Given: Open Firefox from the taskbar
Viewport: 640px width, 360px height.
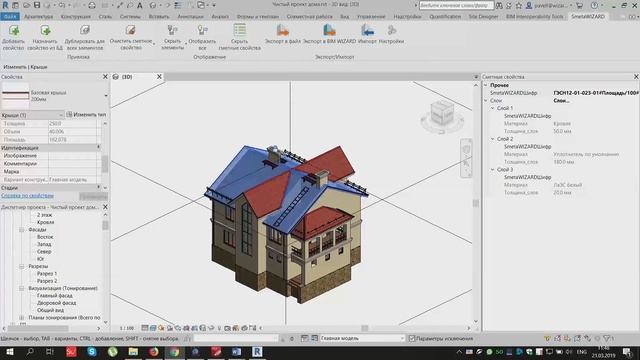Looking at the screenshot, I should pos(154,352).
